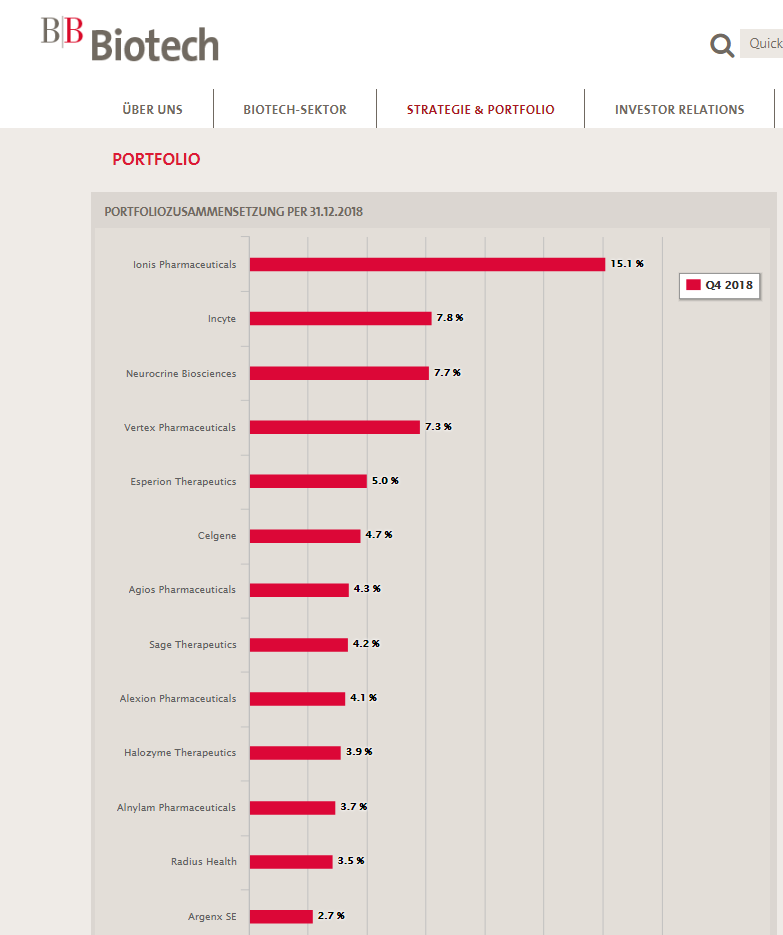
Task: Open the STRATEGIE & PORTFOLIO menu
Action: coord(481,110)
